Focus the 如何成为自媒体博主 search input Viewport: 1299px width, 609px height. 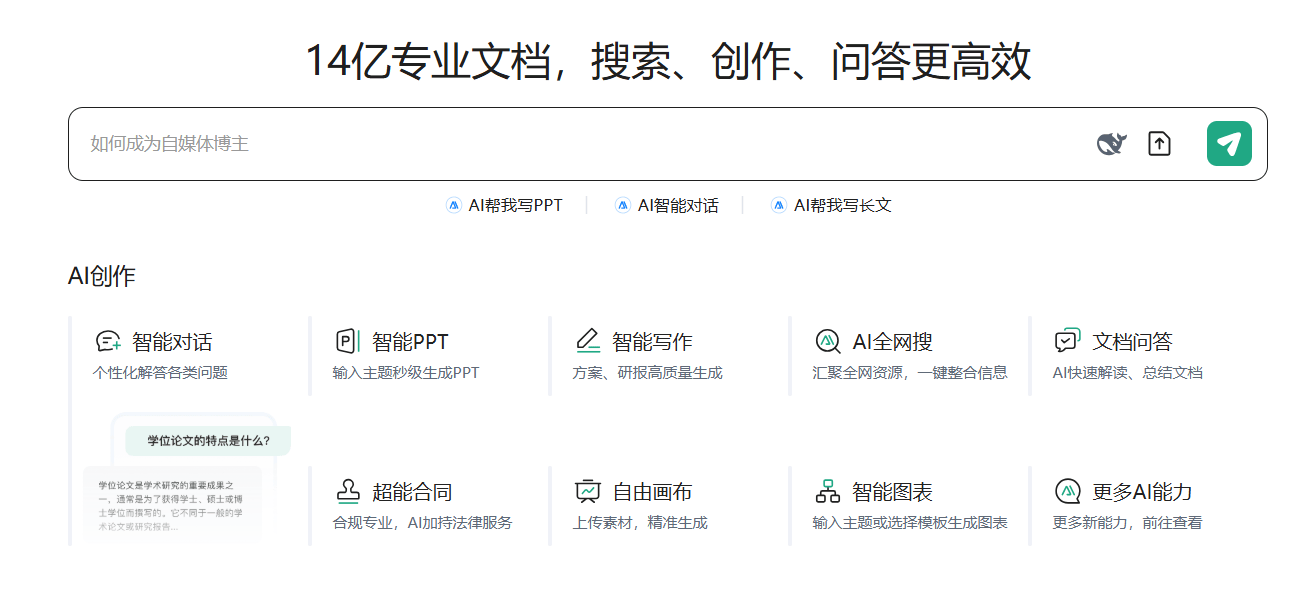click(580, 144)
